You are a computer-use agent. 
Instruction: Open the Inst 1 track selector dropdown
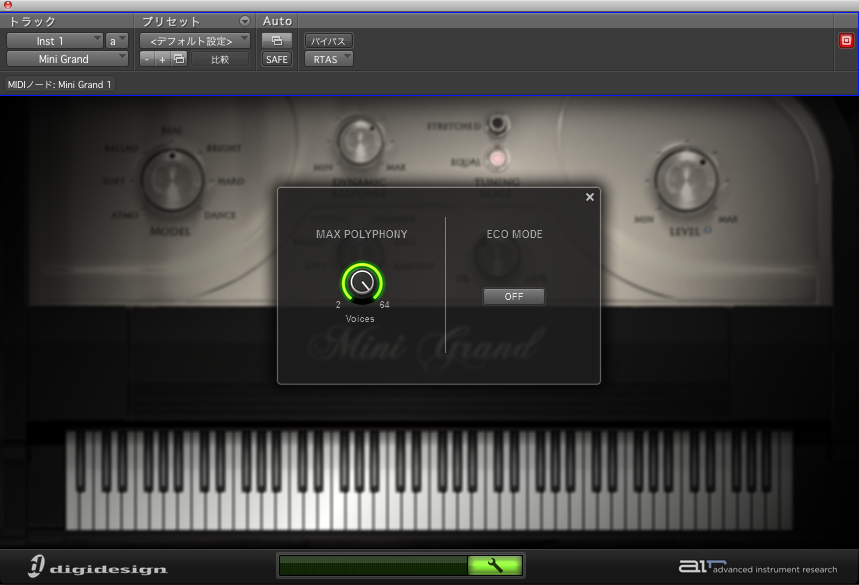[x=55, y=41]
